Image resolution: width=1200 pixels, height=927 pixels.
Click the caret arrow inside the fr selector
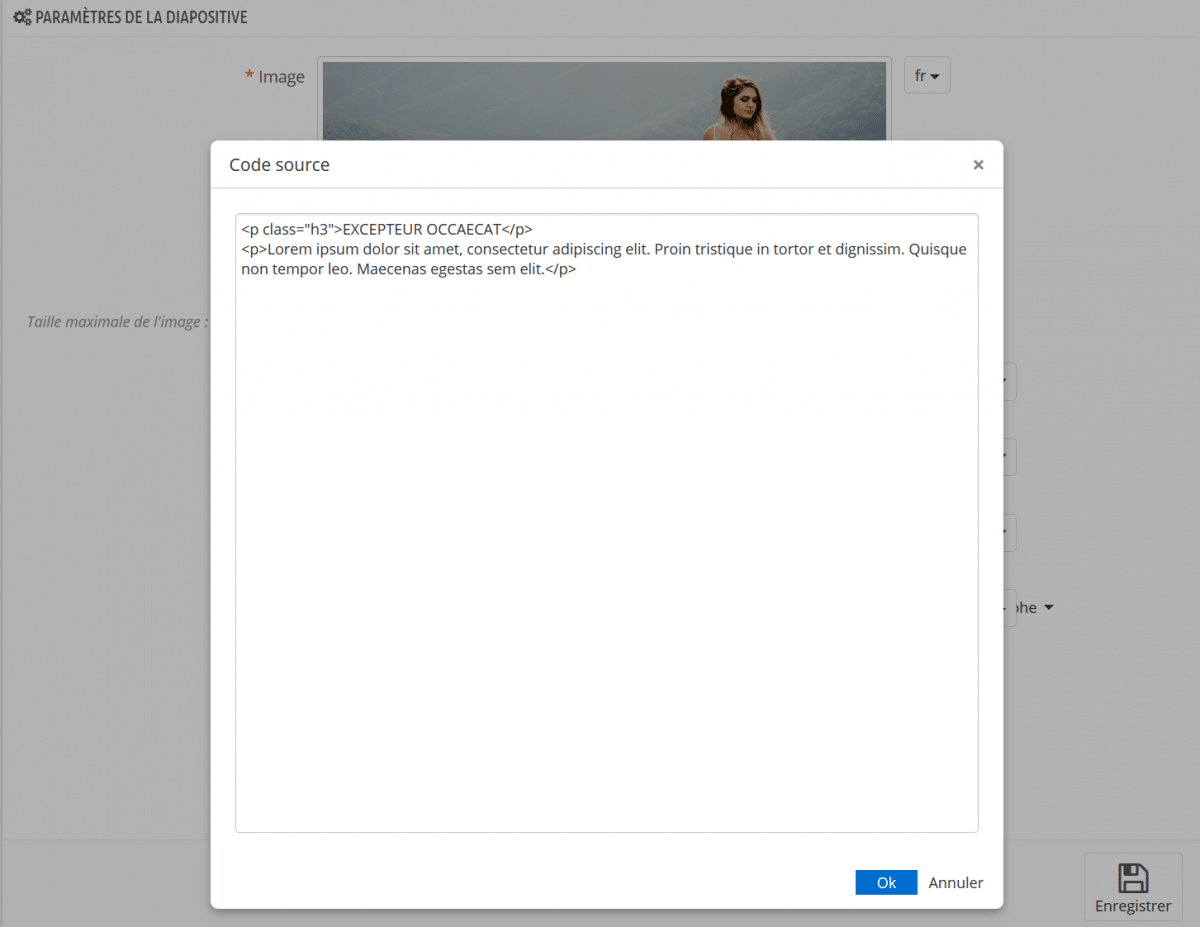[x=936, y=75]
